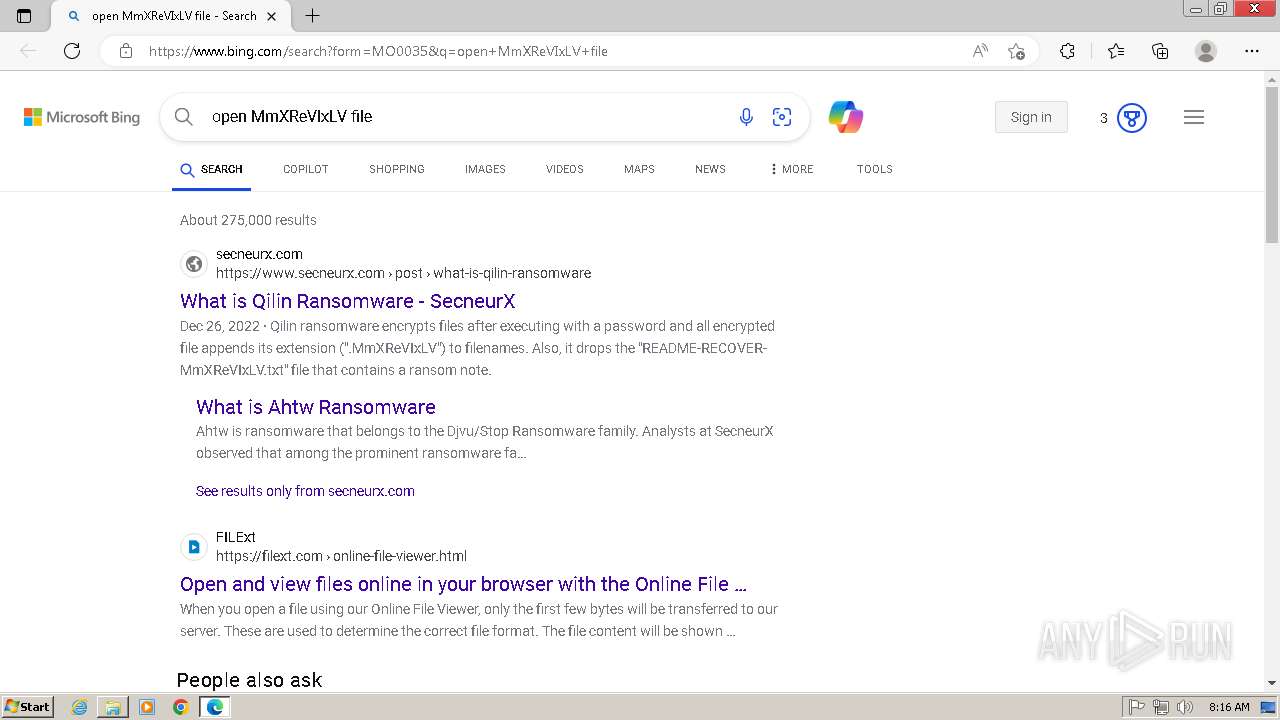The width and height of the screenshot is (1280, 720).
Task: Switch to the VIDEOS tab
Action: point(565,169)
